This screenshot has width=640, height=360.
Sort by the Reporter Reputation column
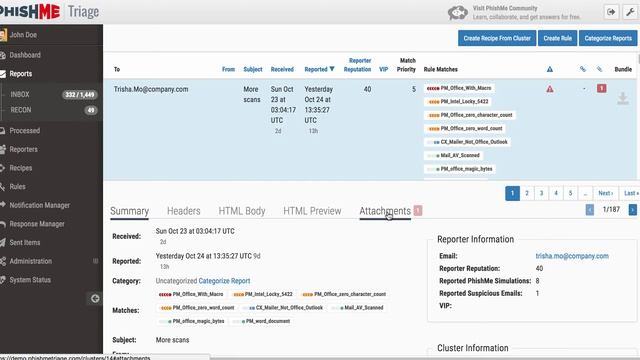point(358,65)
